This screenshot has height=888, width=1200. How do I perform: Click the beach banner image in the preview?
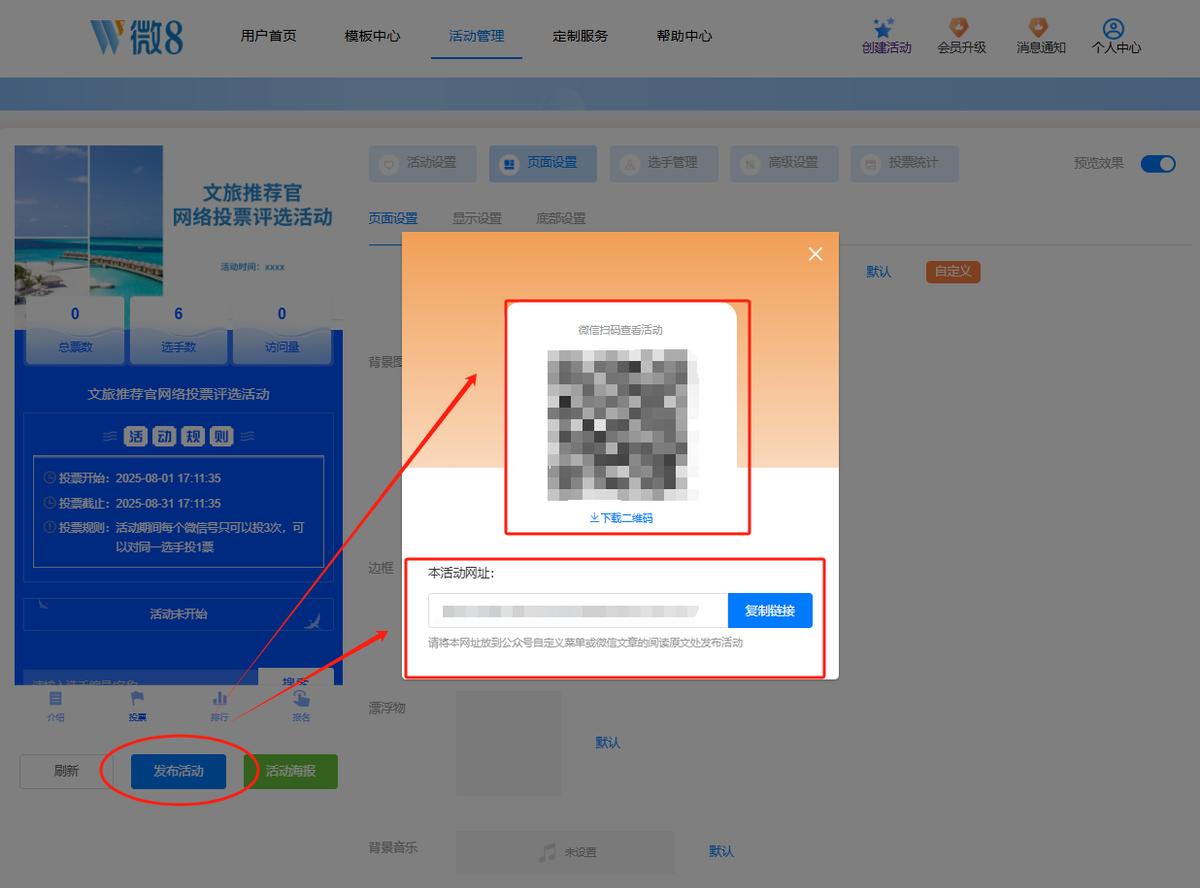click(89, 222)
